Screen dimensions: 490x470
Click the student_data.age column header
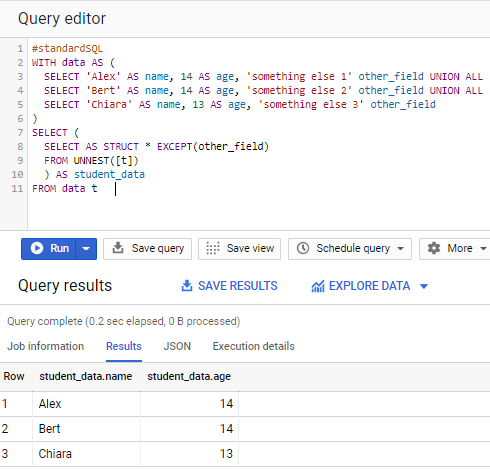(x=189, y=376)
